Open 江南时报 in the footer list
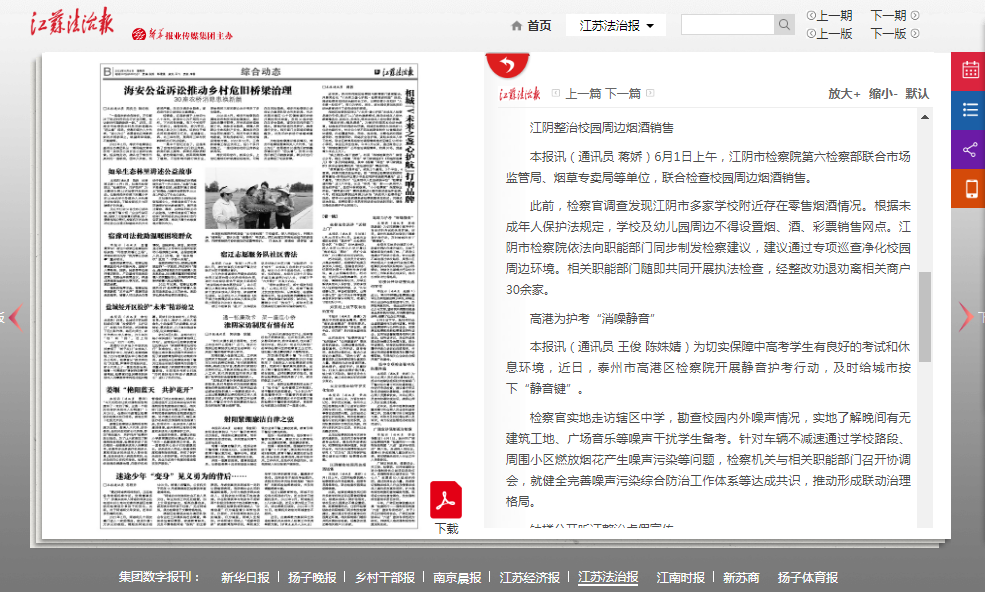985x592 pixels. point(681,578)
